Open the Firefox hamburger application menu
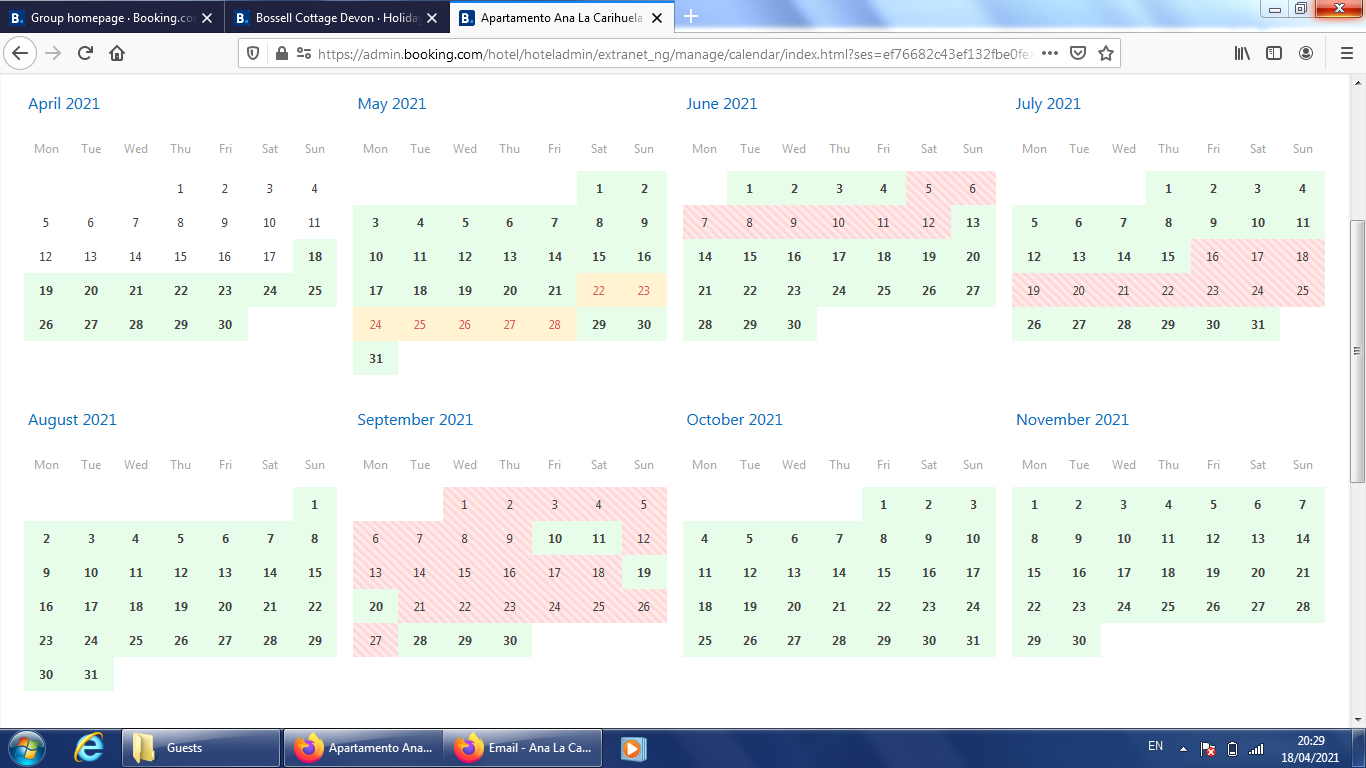Screen dimensions: 1366x768 pyautogui.click(x=1346, y=54)
